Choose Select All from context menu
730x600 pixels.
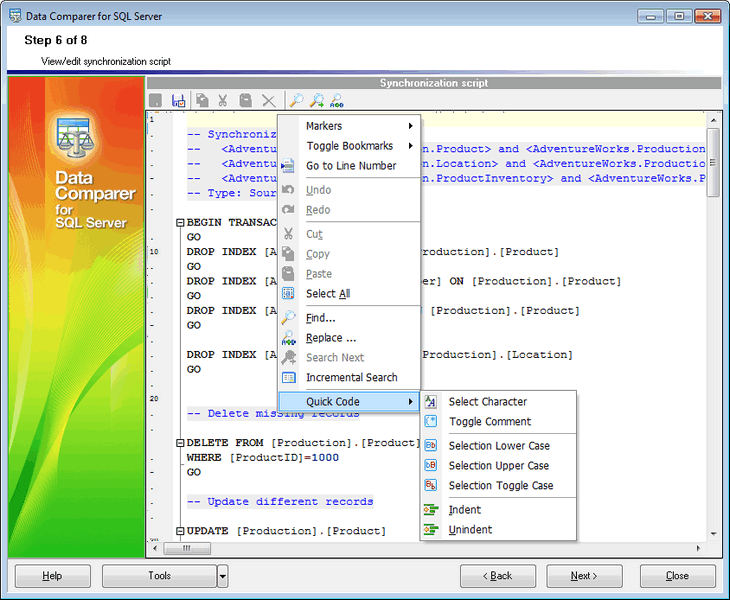tap(350, 293)
